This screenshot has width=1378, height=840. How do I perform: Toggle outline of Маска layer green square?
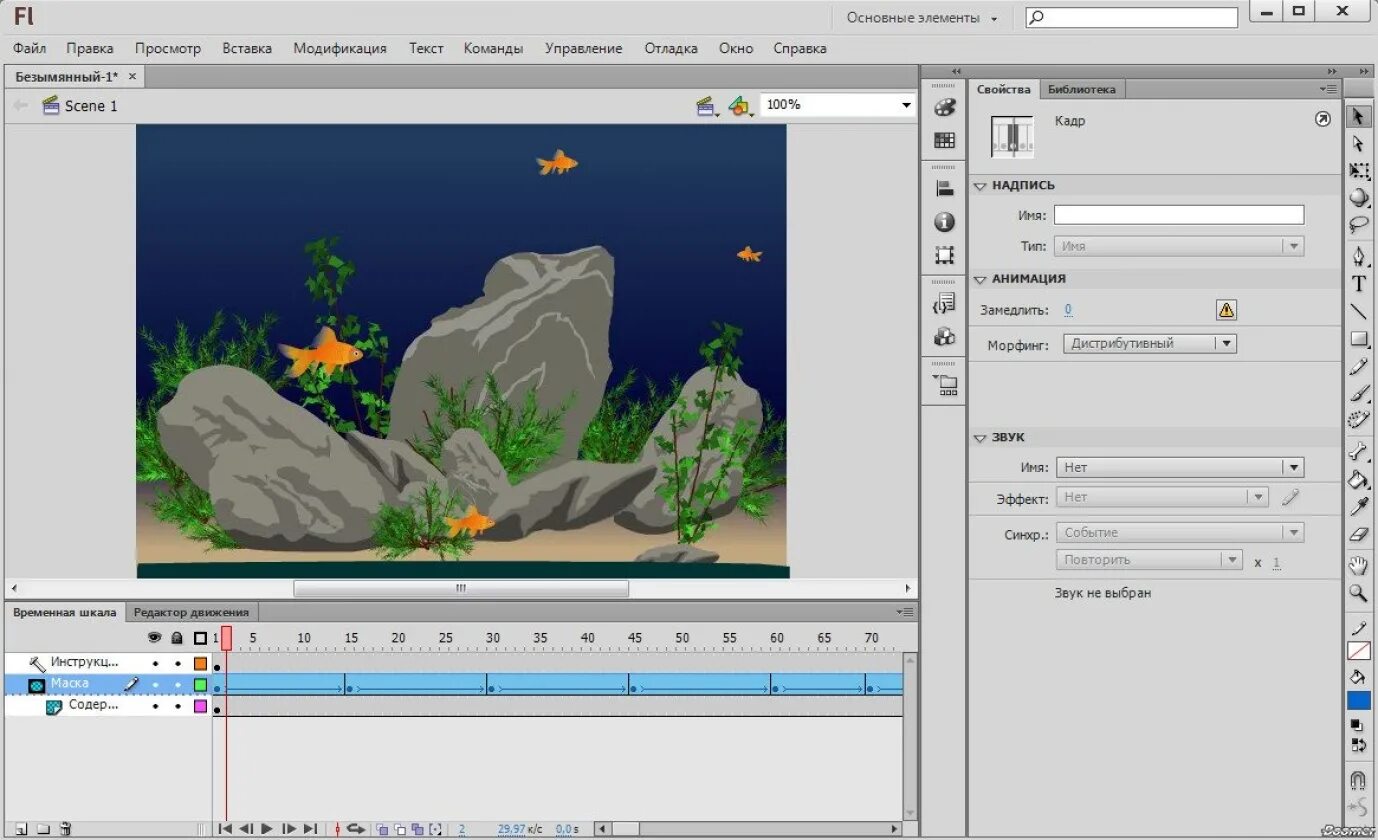(x=200, y=685)
